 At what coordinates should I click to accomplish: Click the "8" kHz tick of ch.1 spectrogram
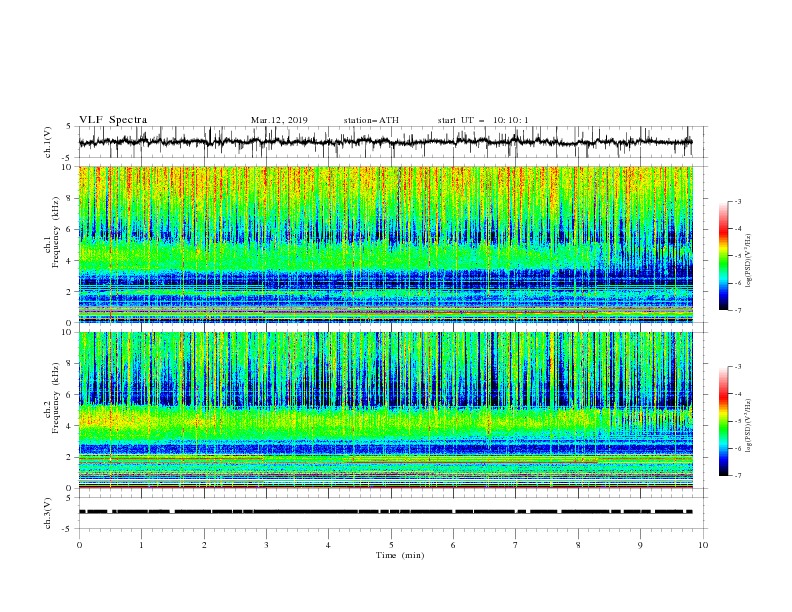pos(70,198)
